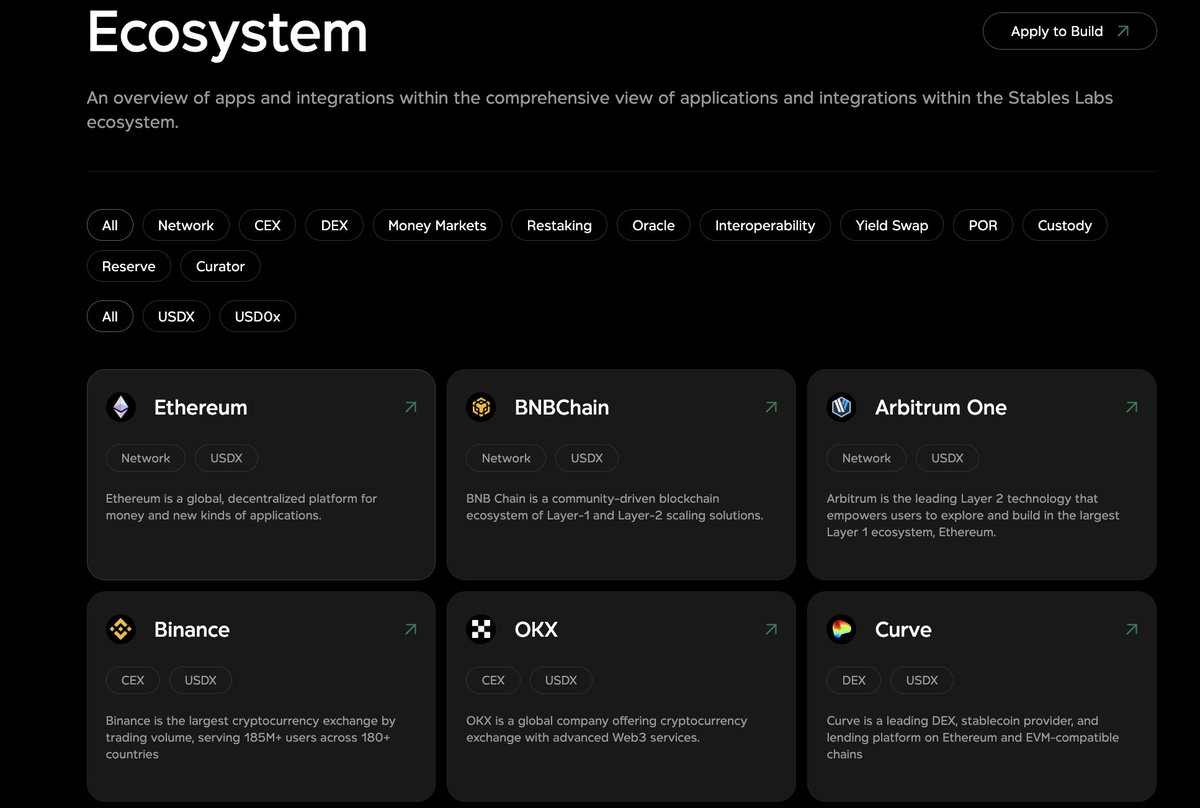Open Ethereum card's external arrow

(x=410, y=407)
